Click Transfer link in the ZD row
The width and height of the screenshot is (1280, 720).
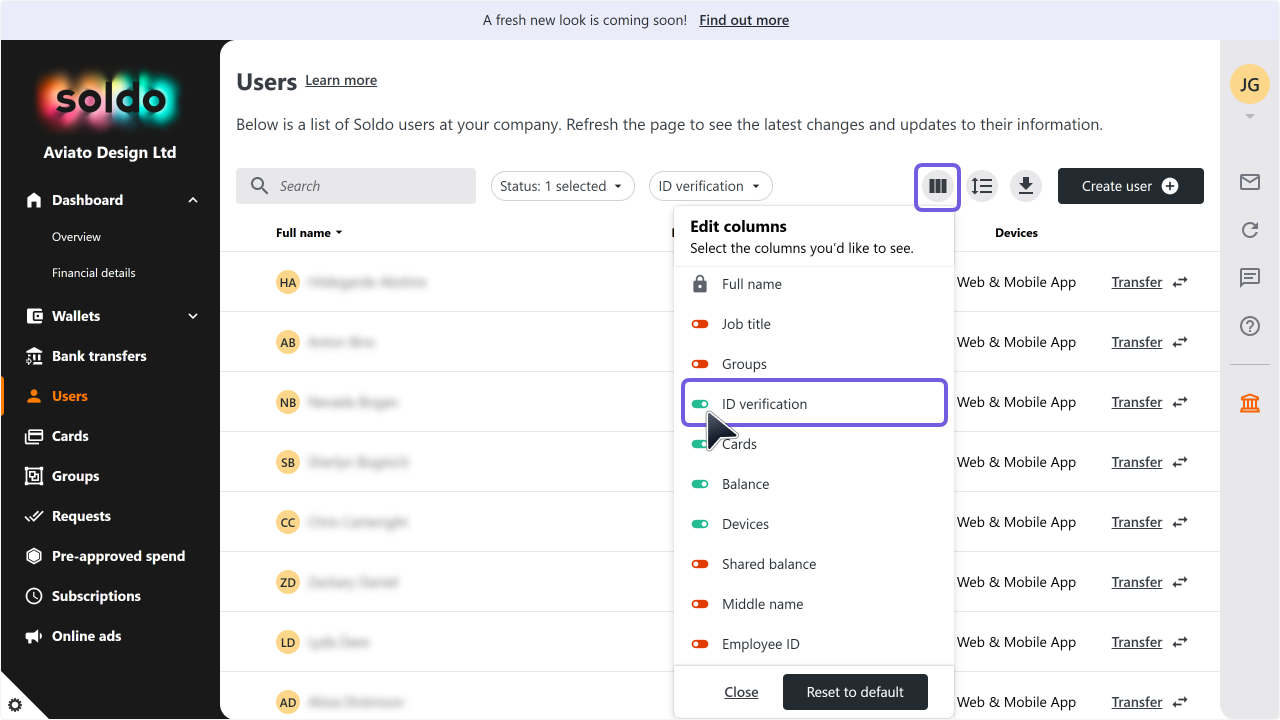(1137, 582)
